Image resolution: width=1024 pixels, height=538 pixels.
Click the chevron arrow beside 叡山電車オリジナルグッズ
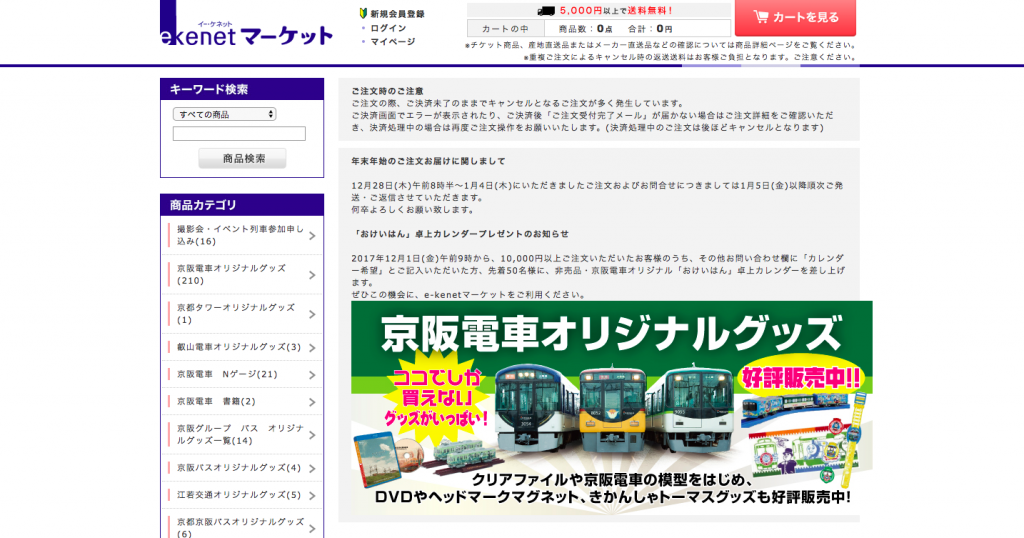click(313, 348)
